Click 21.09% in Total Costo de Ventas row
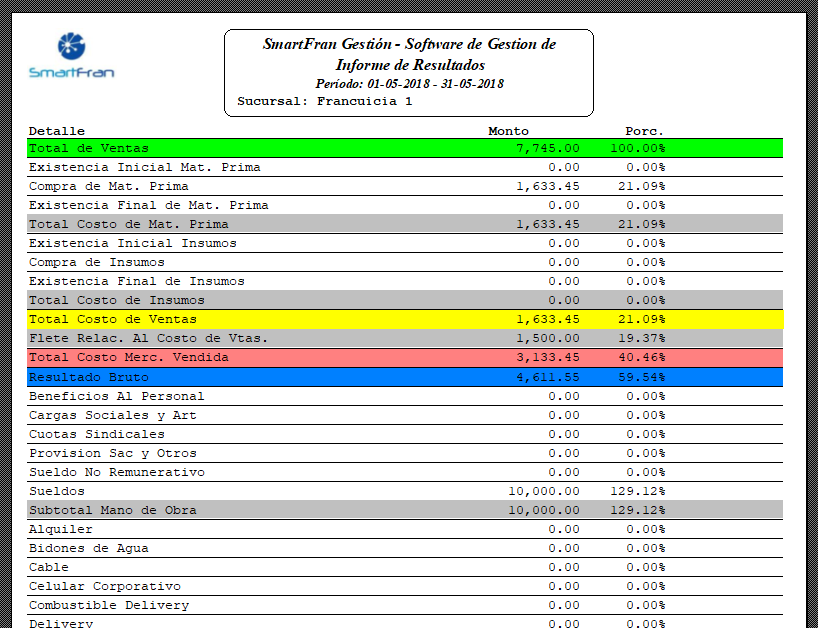Screen dimensions: 818x628 [642, 319]
